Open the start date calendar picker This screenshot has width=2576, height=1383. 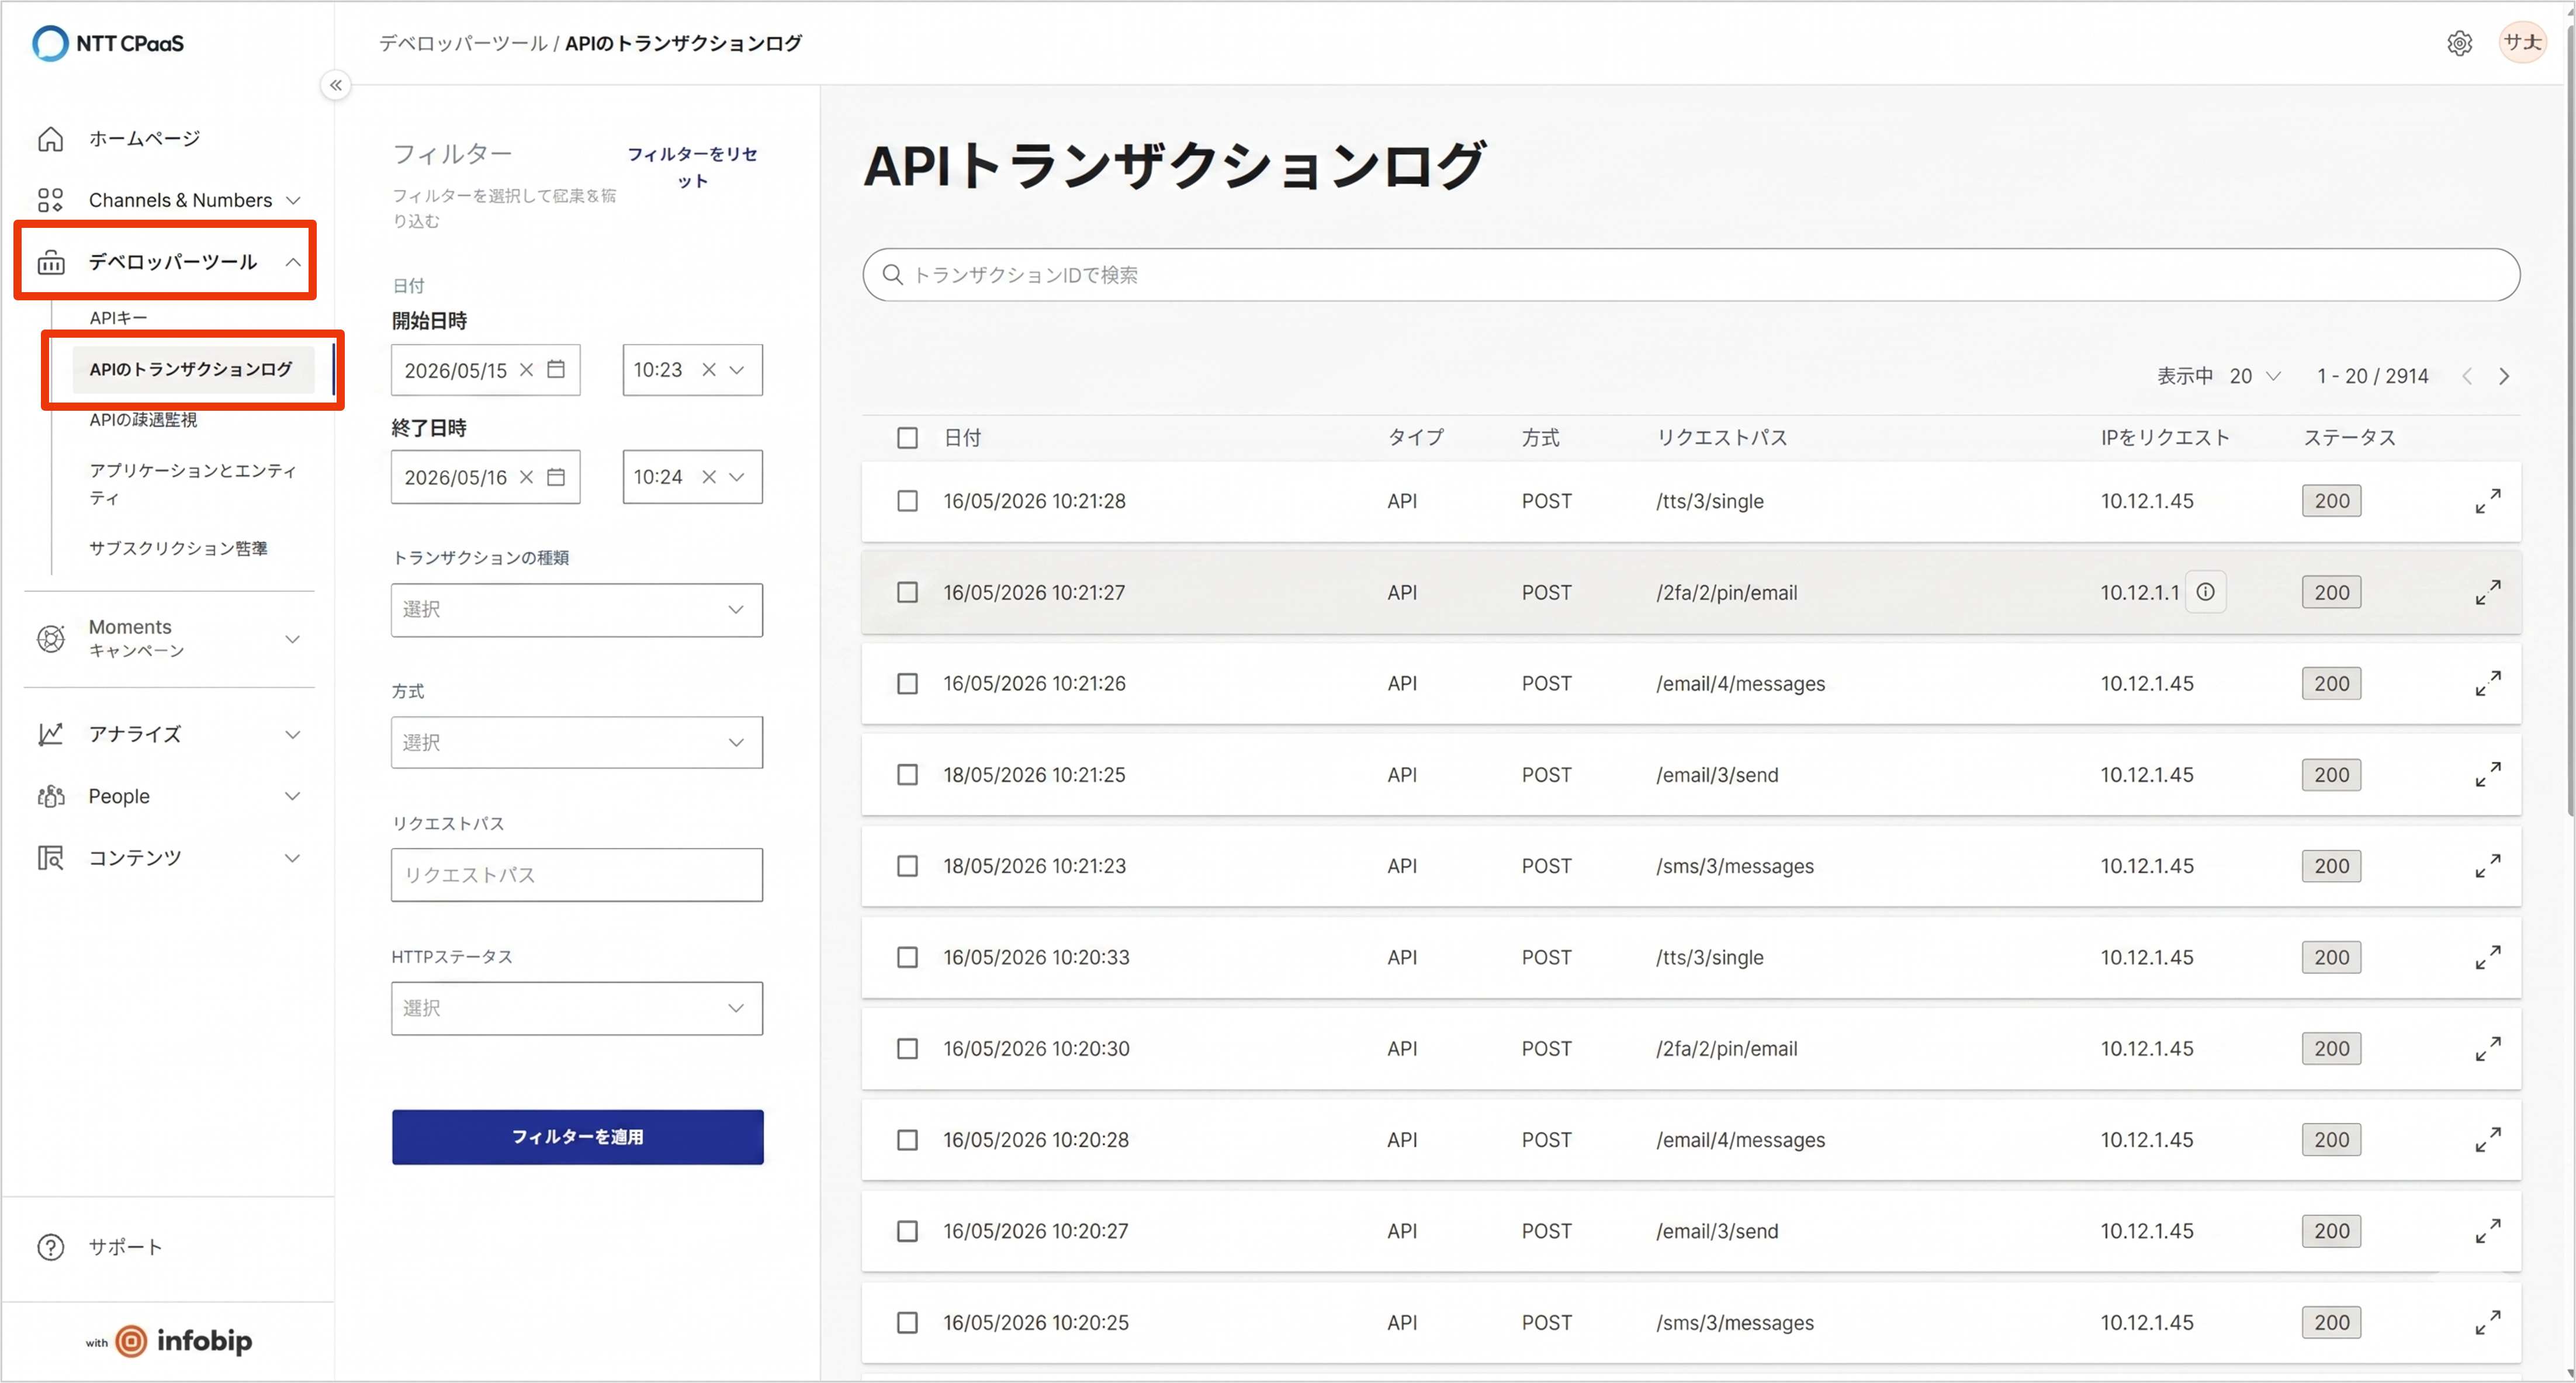(556, 370)
